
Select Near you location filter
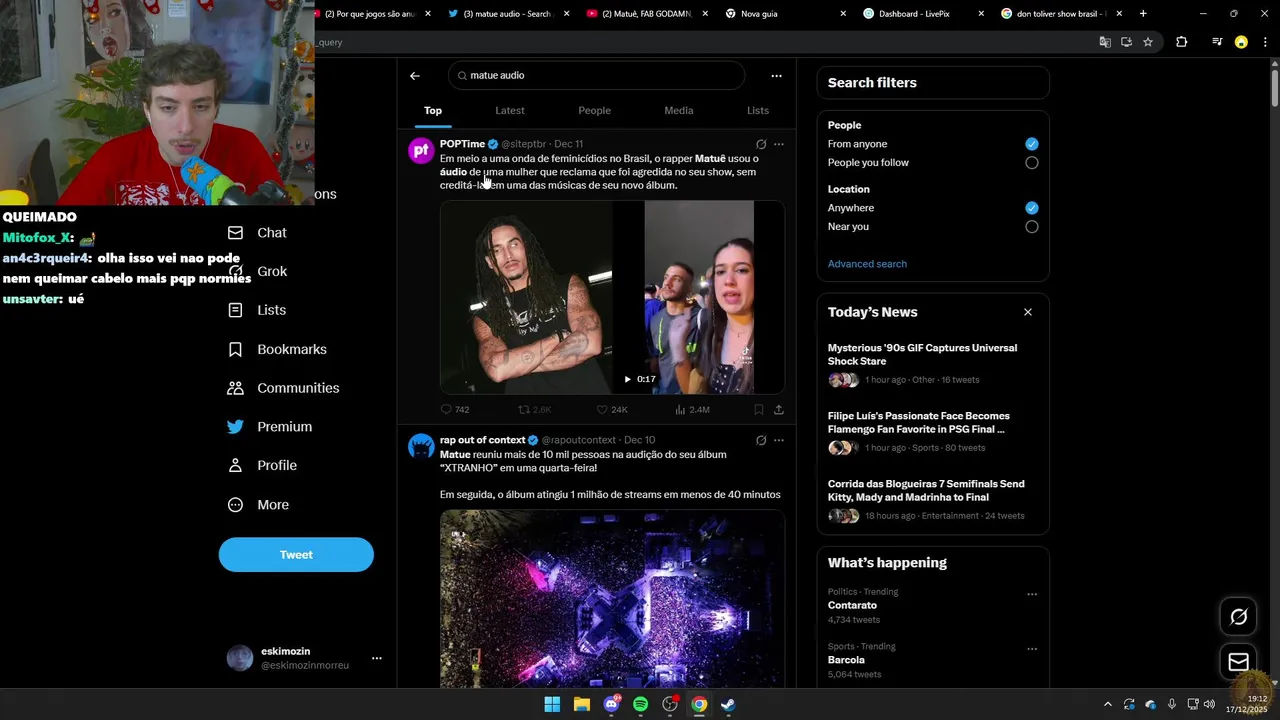(1032, 227)
